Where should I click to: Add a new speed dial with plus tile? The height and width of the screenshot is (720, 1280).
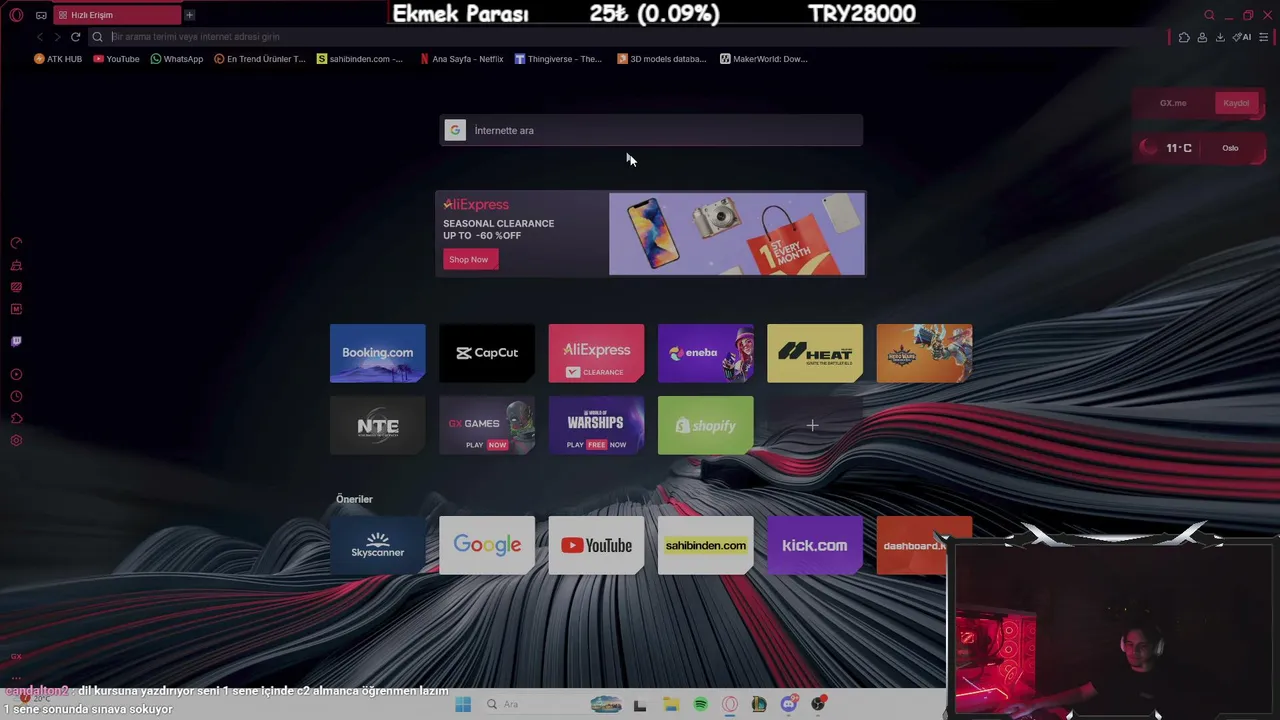point(815,425)
